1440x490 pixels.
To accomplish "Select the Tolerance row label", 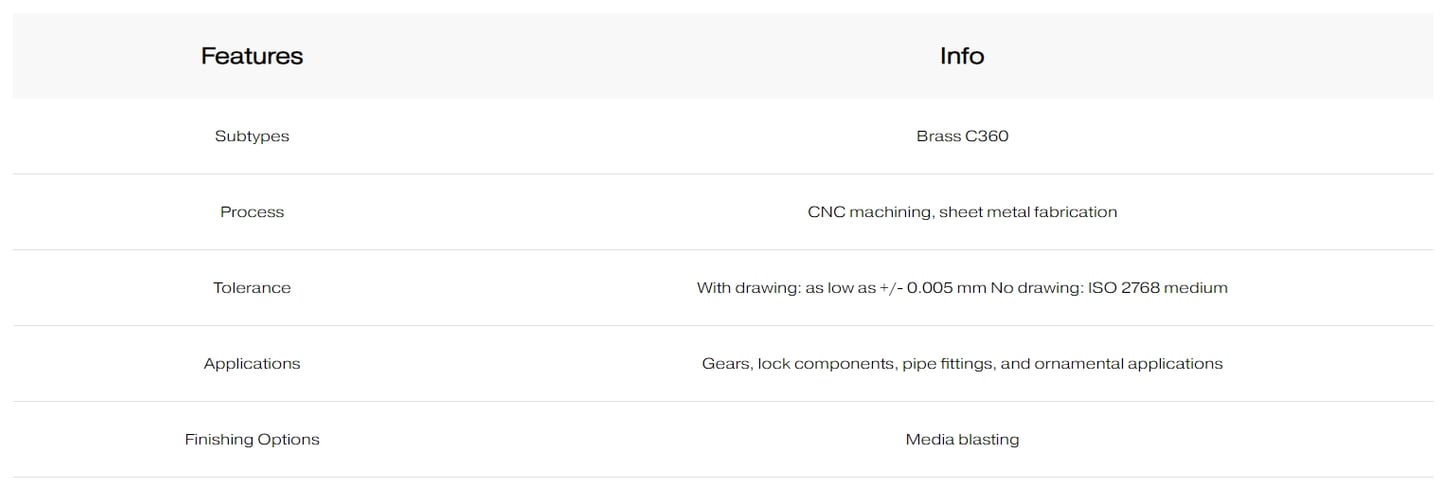I will pos(252,288).
